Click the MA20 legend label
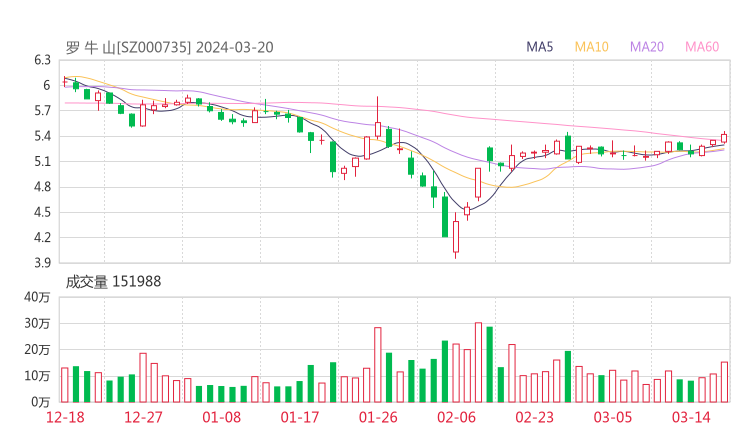Viewport: 740px width, 440px height. tap(647, 47)
